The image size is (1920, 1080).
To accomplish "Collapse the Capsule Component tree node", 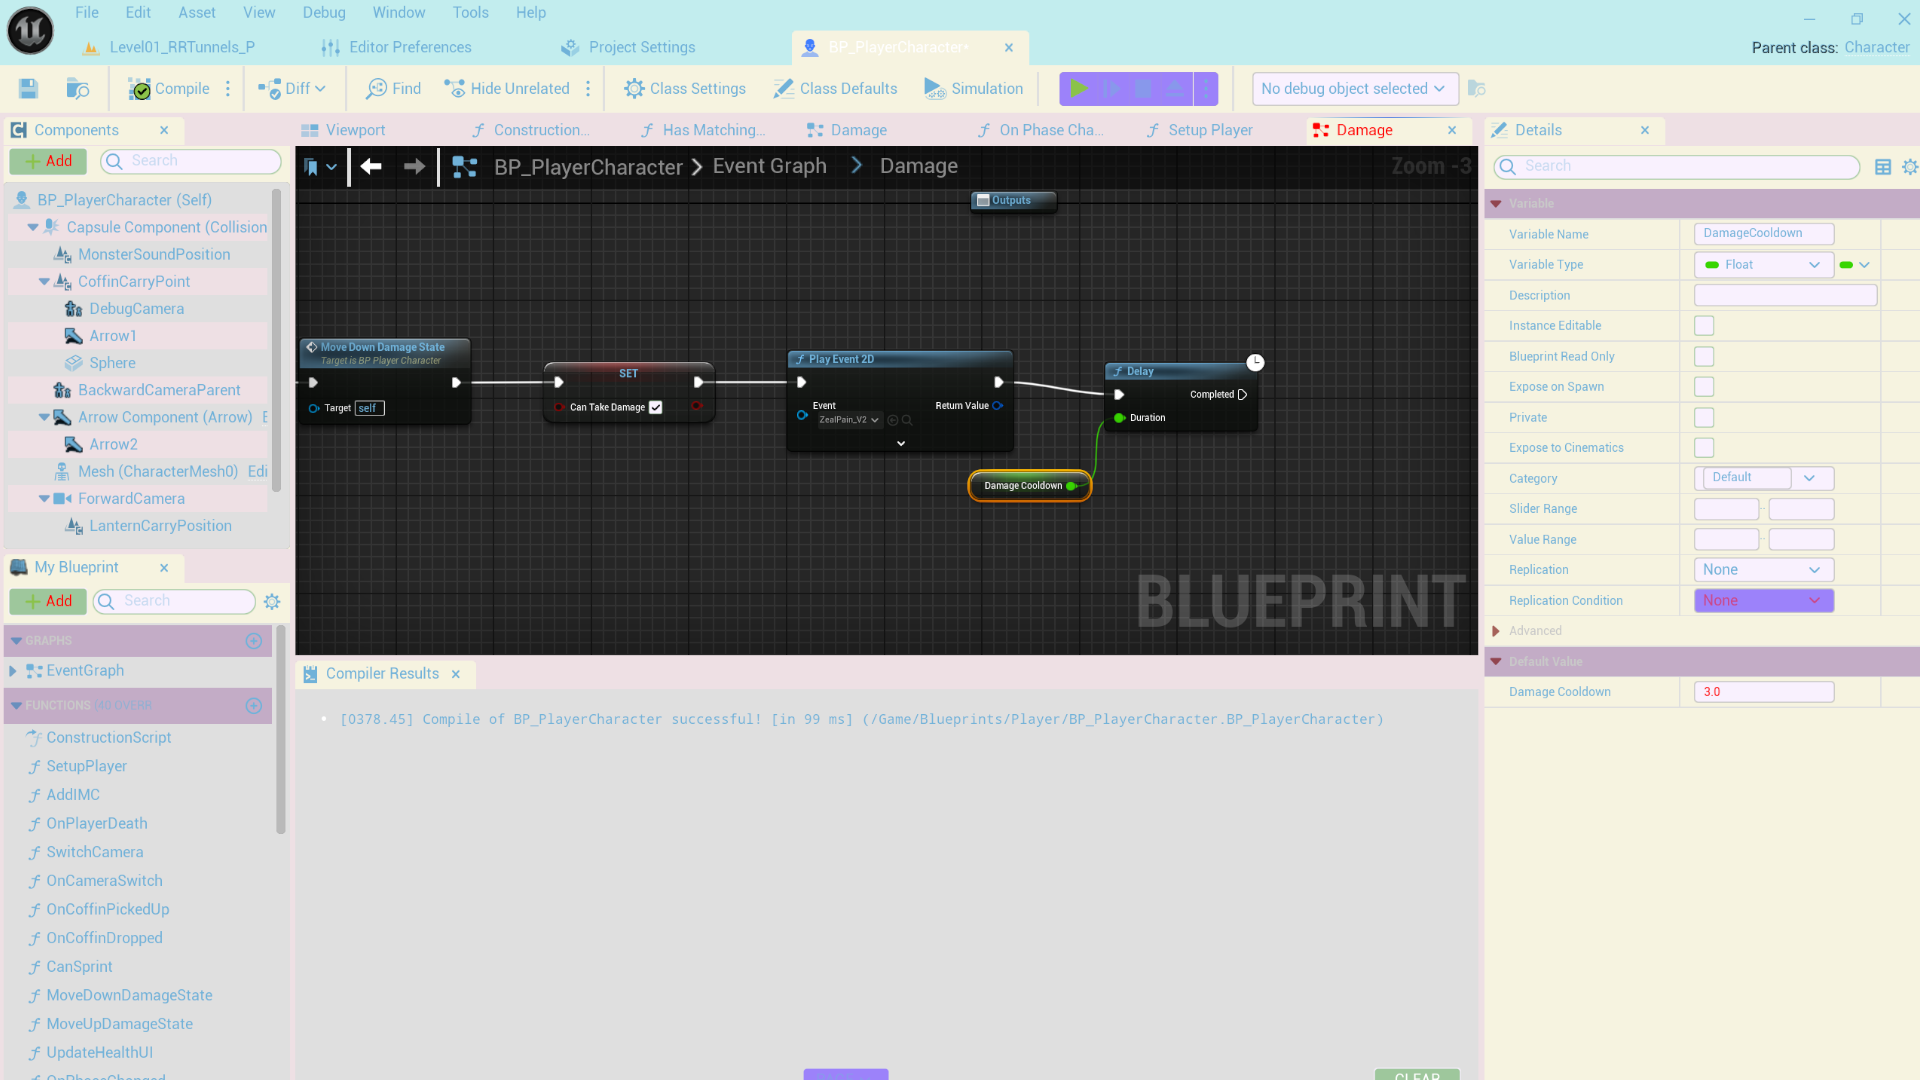I will point(33,227).
